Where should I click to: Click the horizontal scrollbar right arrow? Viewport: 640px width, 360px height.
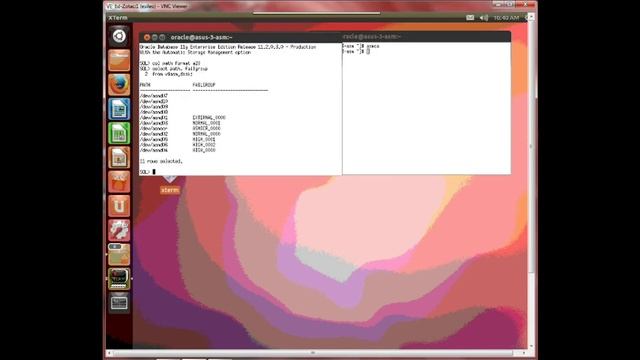pyautogui.click(x=524, y=353)
